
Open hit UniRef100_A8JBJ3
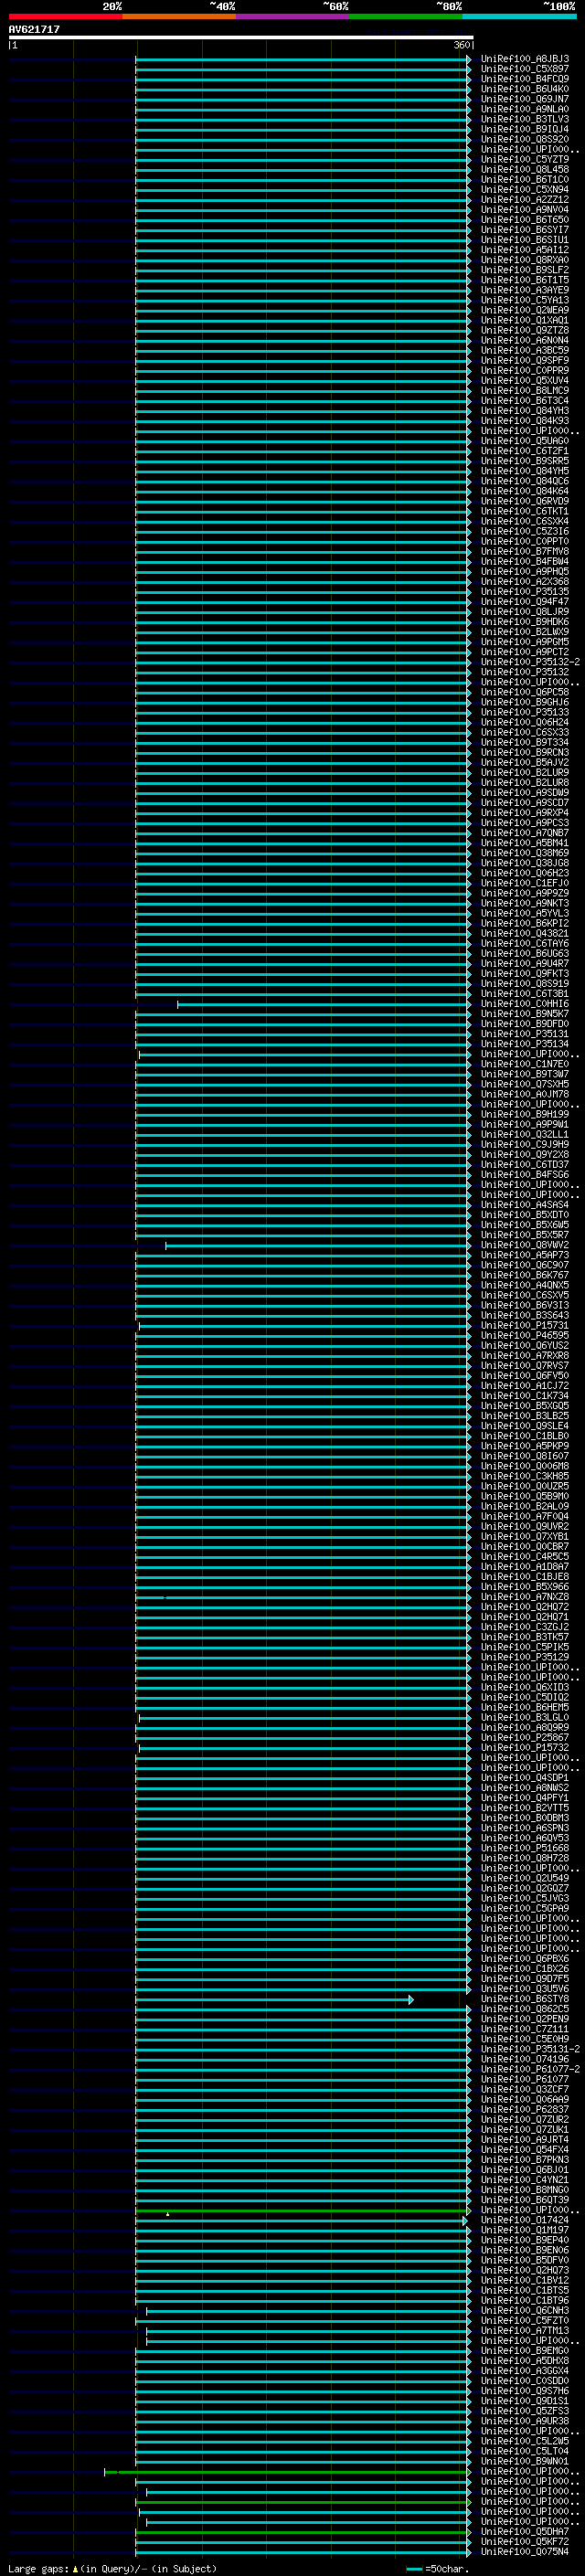(525, 59)
